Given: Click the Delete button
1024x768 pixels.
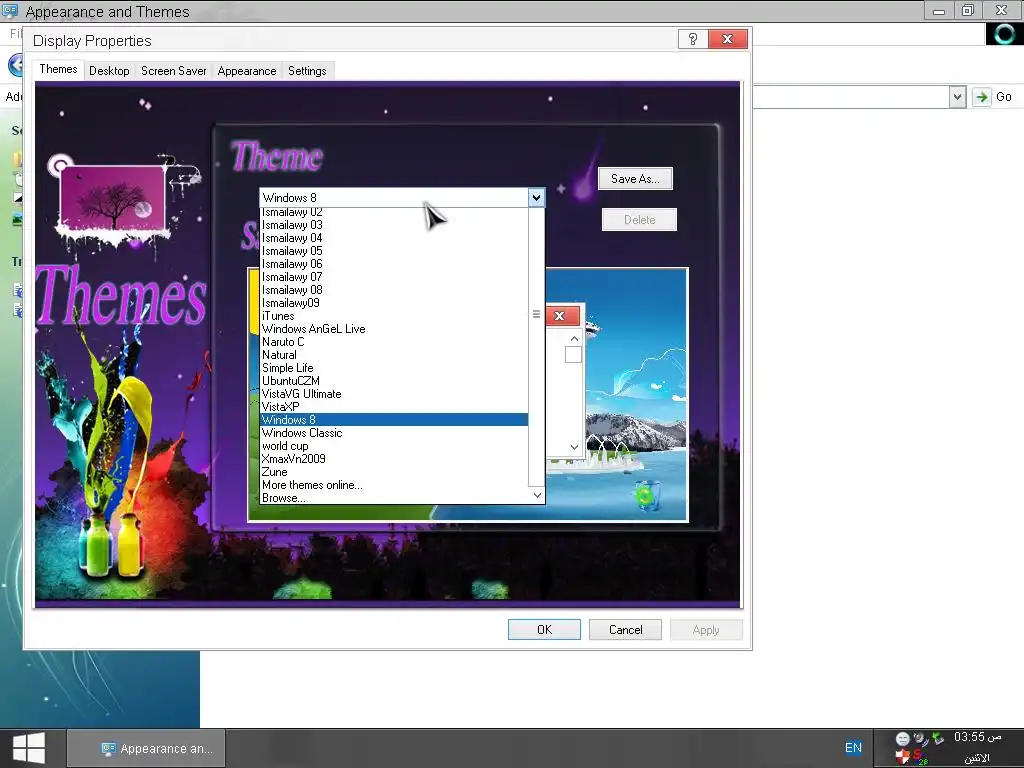Looking at the screenshot, I should click(639, 219).
